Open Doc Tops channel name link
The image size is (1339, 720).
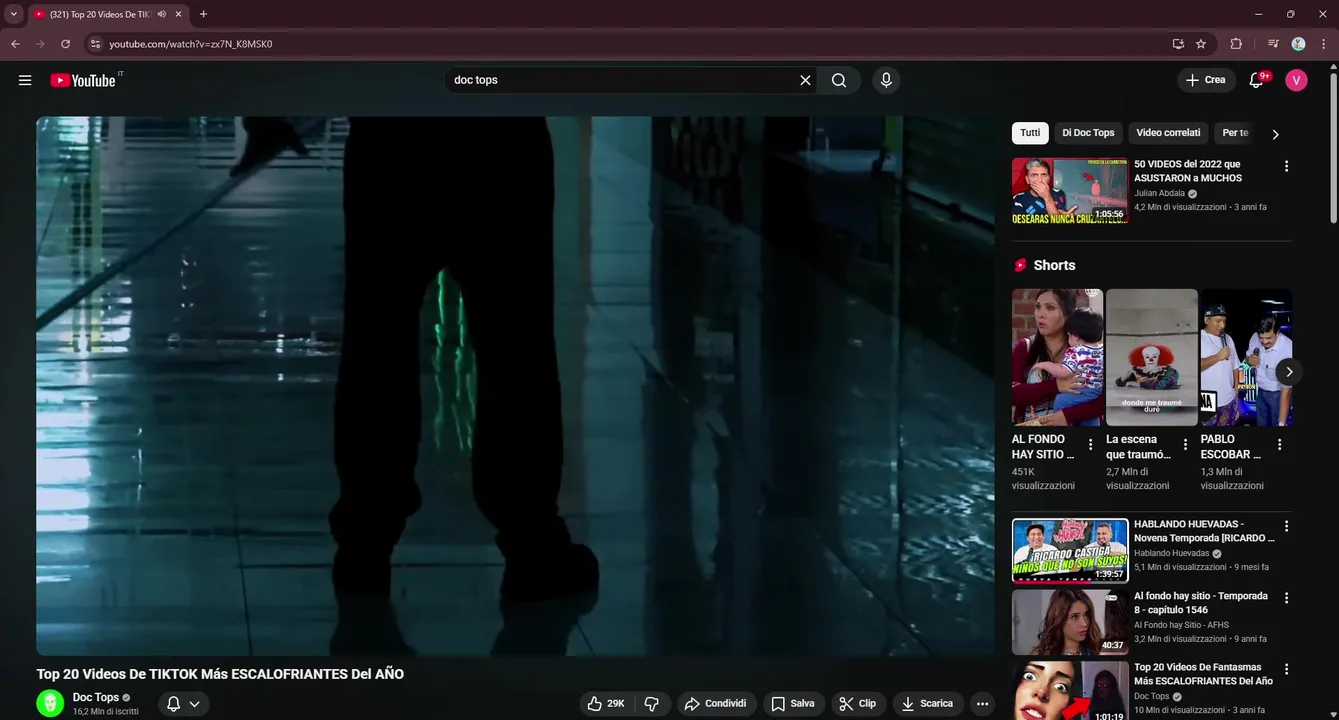coord(96,697)
